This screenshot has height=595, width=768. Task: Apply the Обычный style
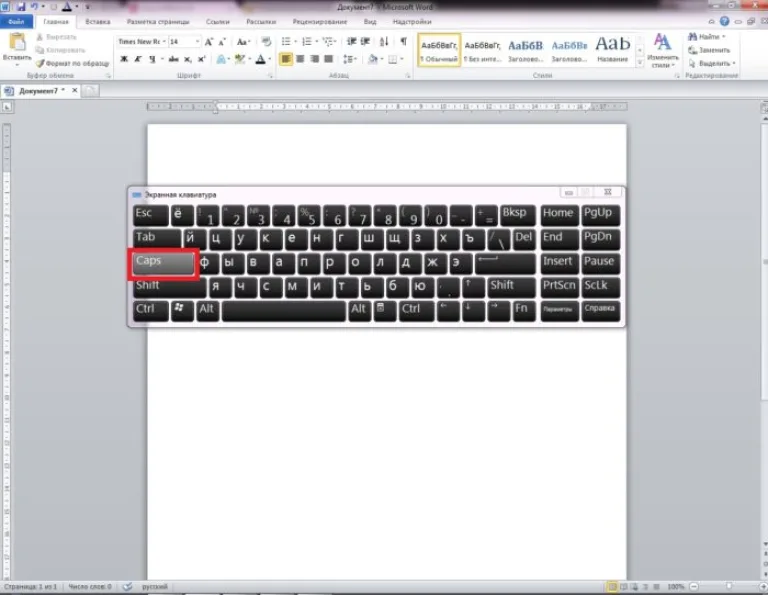point(439,50)
